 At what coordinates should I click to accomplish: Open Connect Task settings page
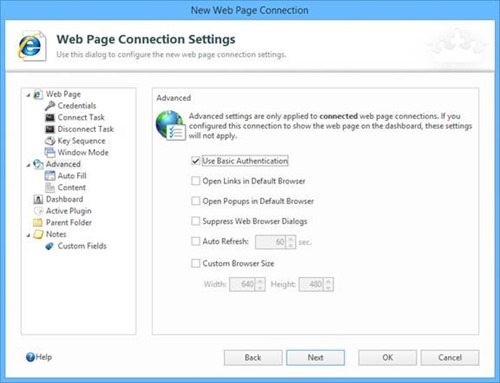(81, 118)
